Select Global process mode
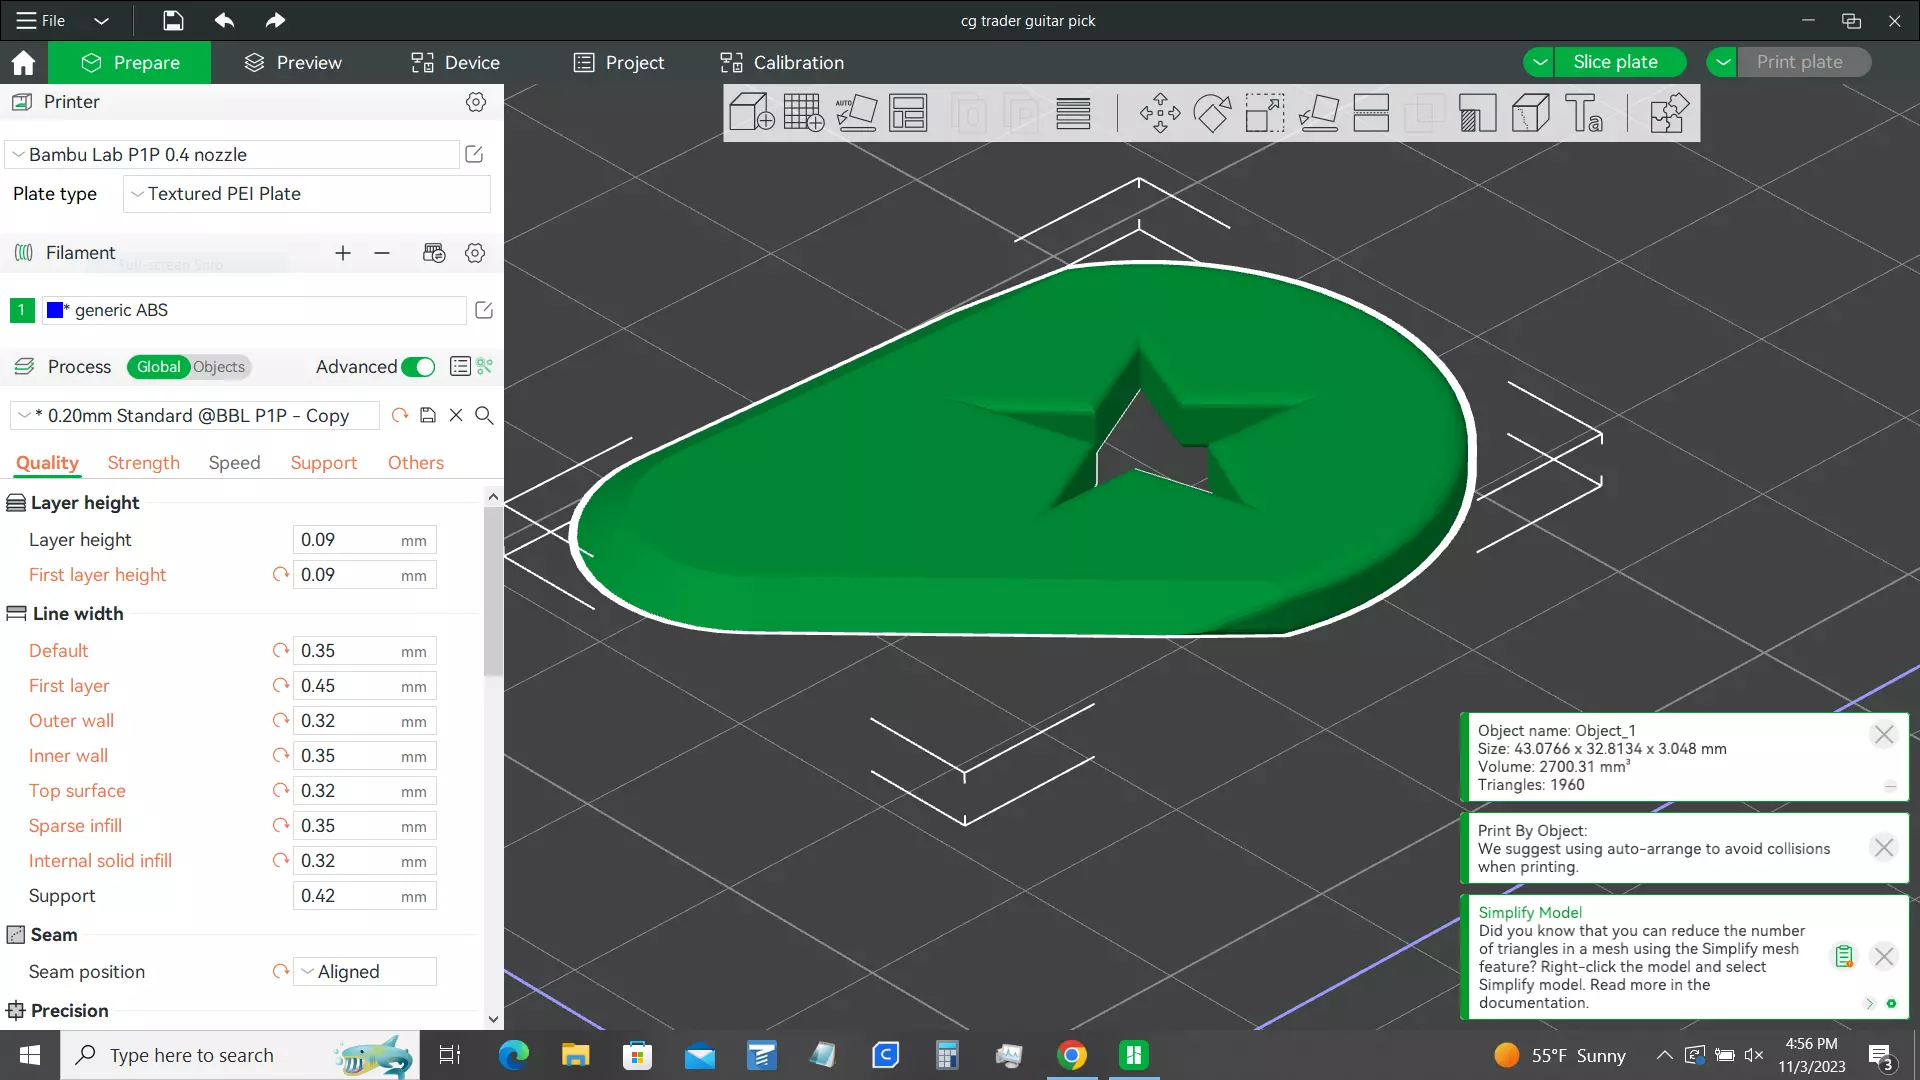1920x1080 pixels. 158,367
